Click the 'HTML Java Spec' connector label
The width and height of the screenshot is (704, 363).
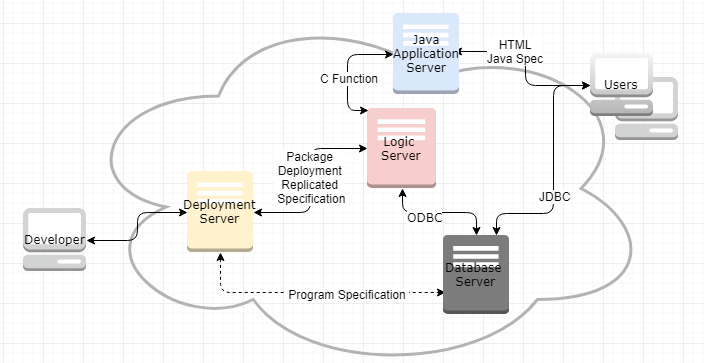515,52
